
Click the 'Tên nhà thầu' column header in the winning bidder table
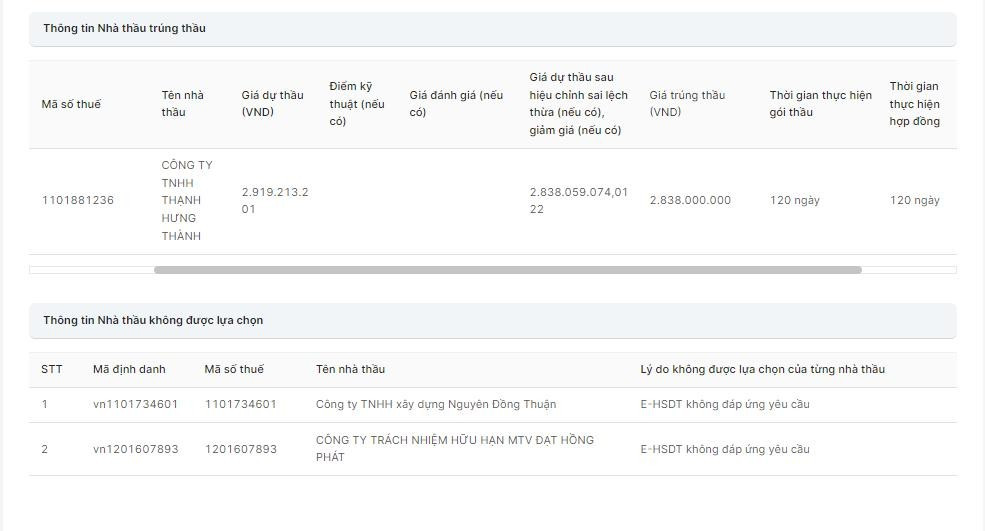pos(182,104)
